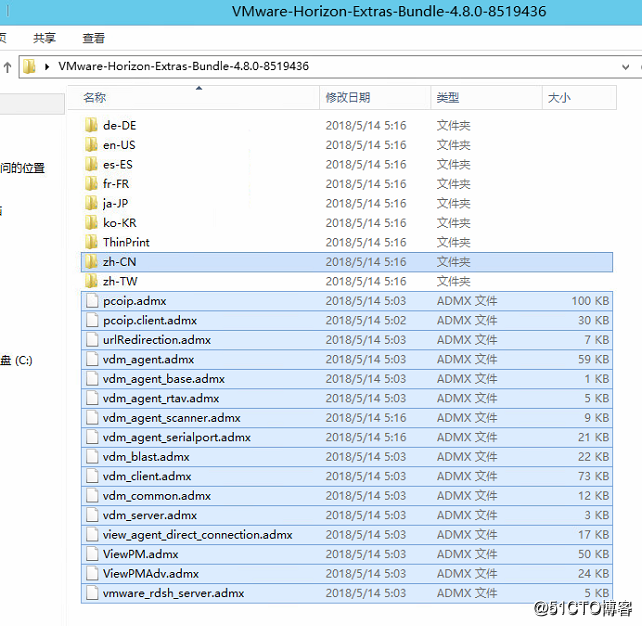Select the file name vdm_agent_scanner.admx
The height and width of the screenshot is (626, 642).
(172, 418)
